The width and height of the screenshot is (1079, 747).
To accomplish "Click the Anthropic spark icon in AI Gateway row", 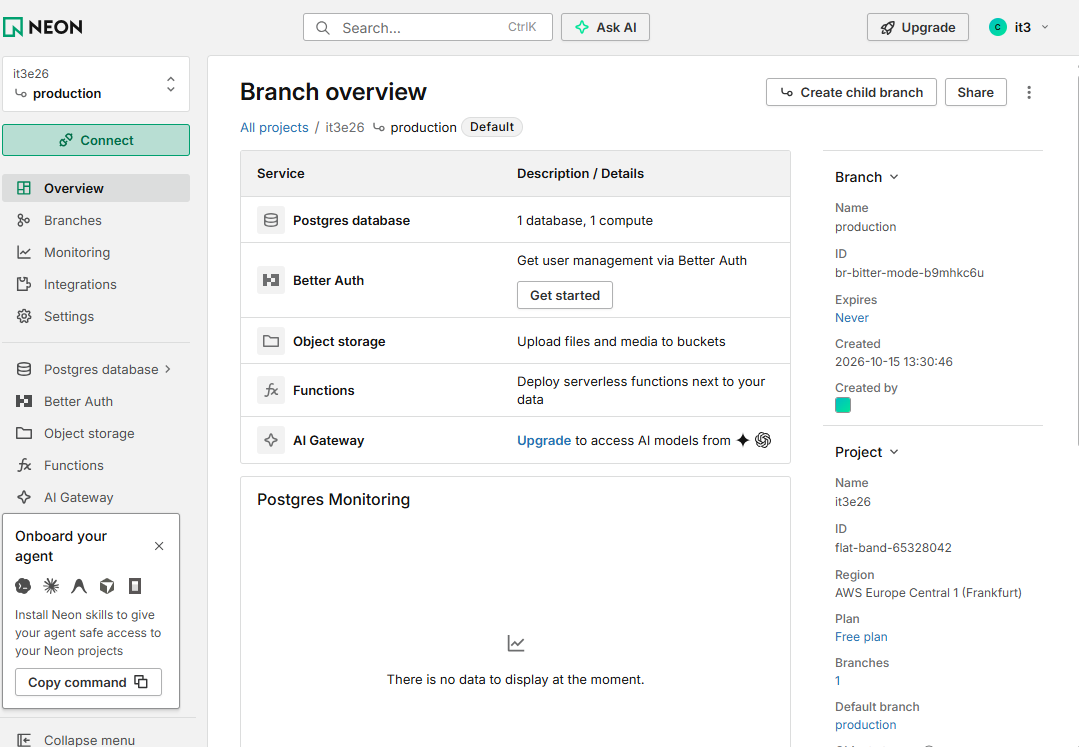I will [x=743, y=440].
